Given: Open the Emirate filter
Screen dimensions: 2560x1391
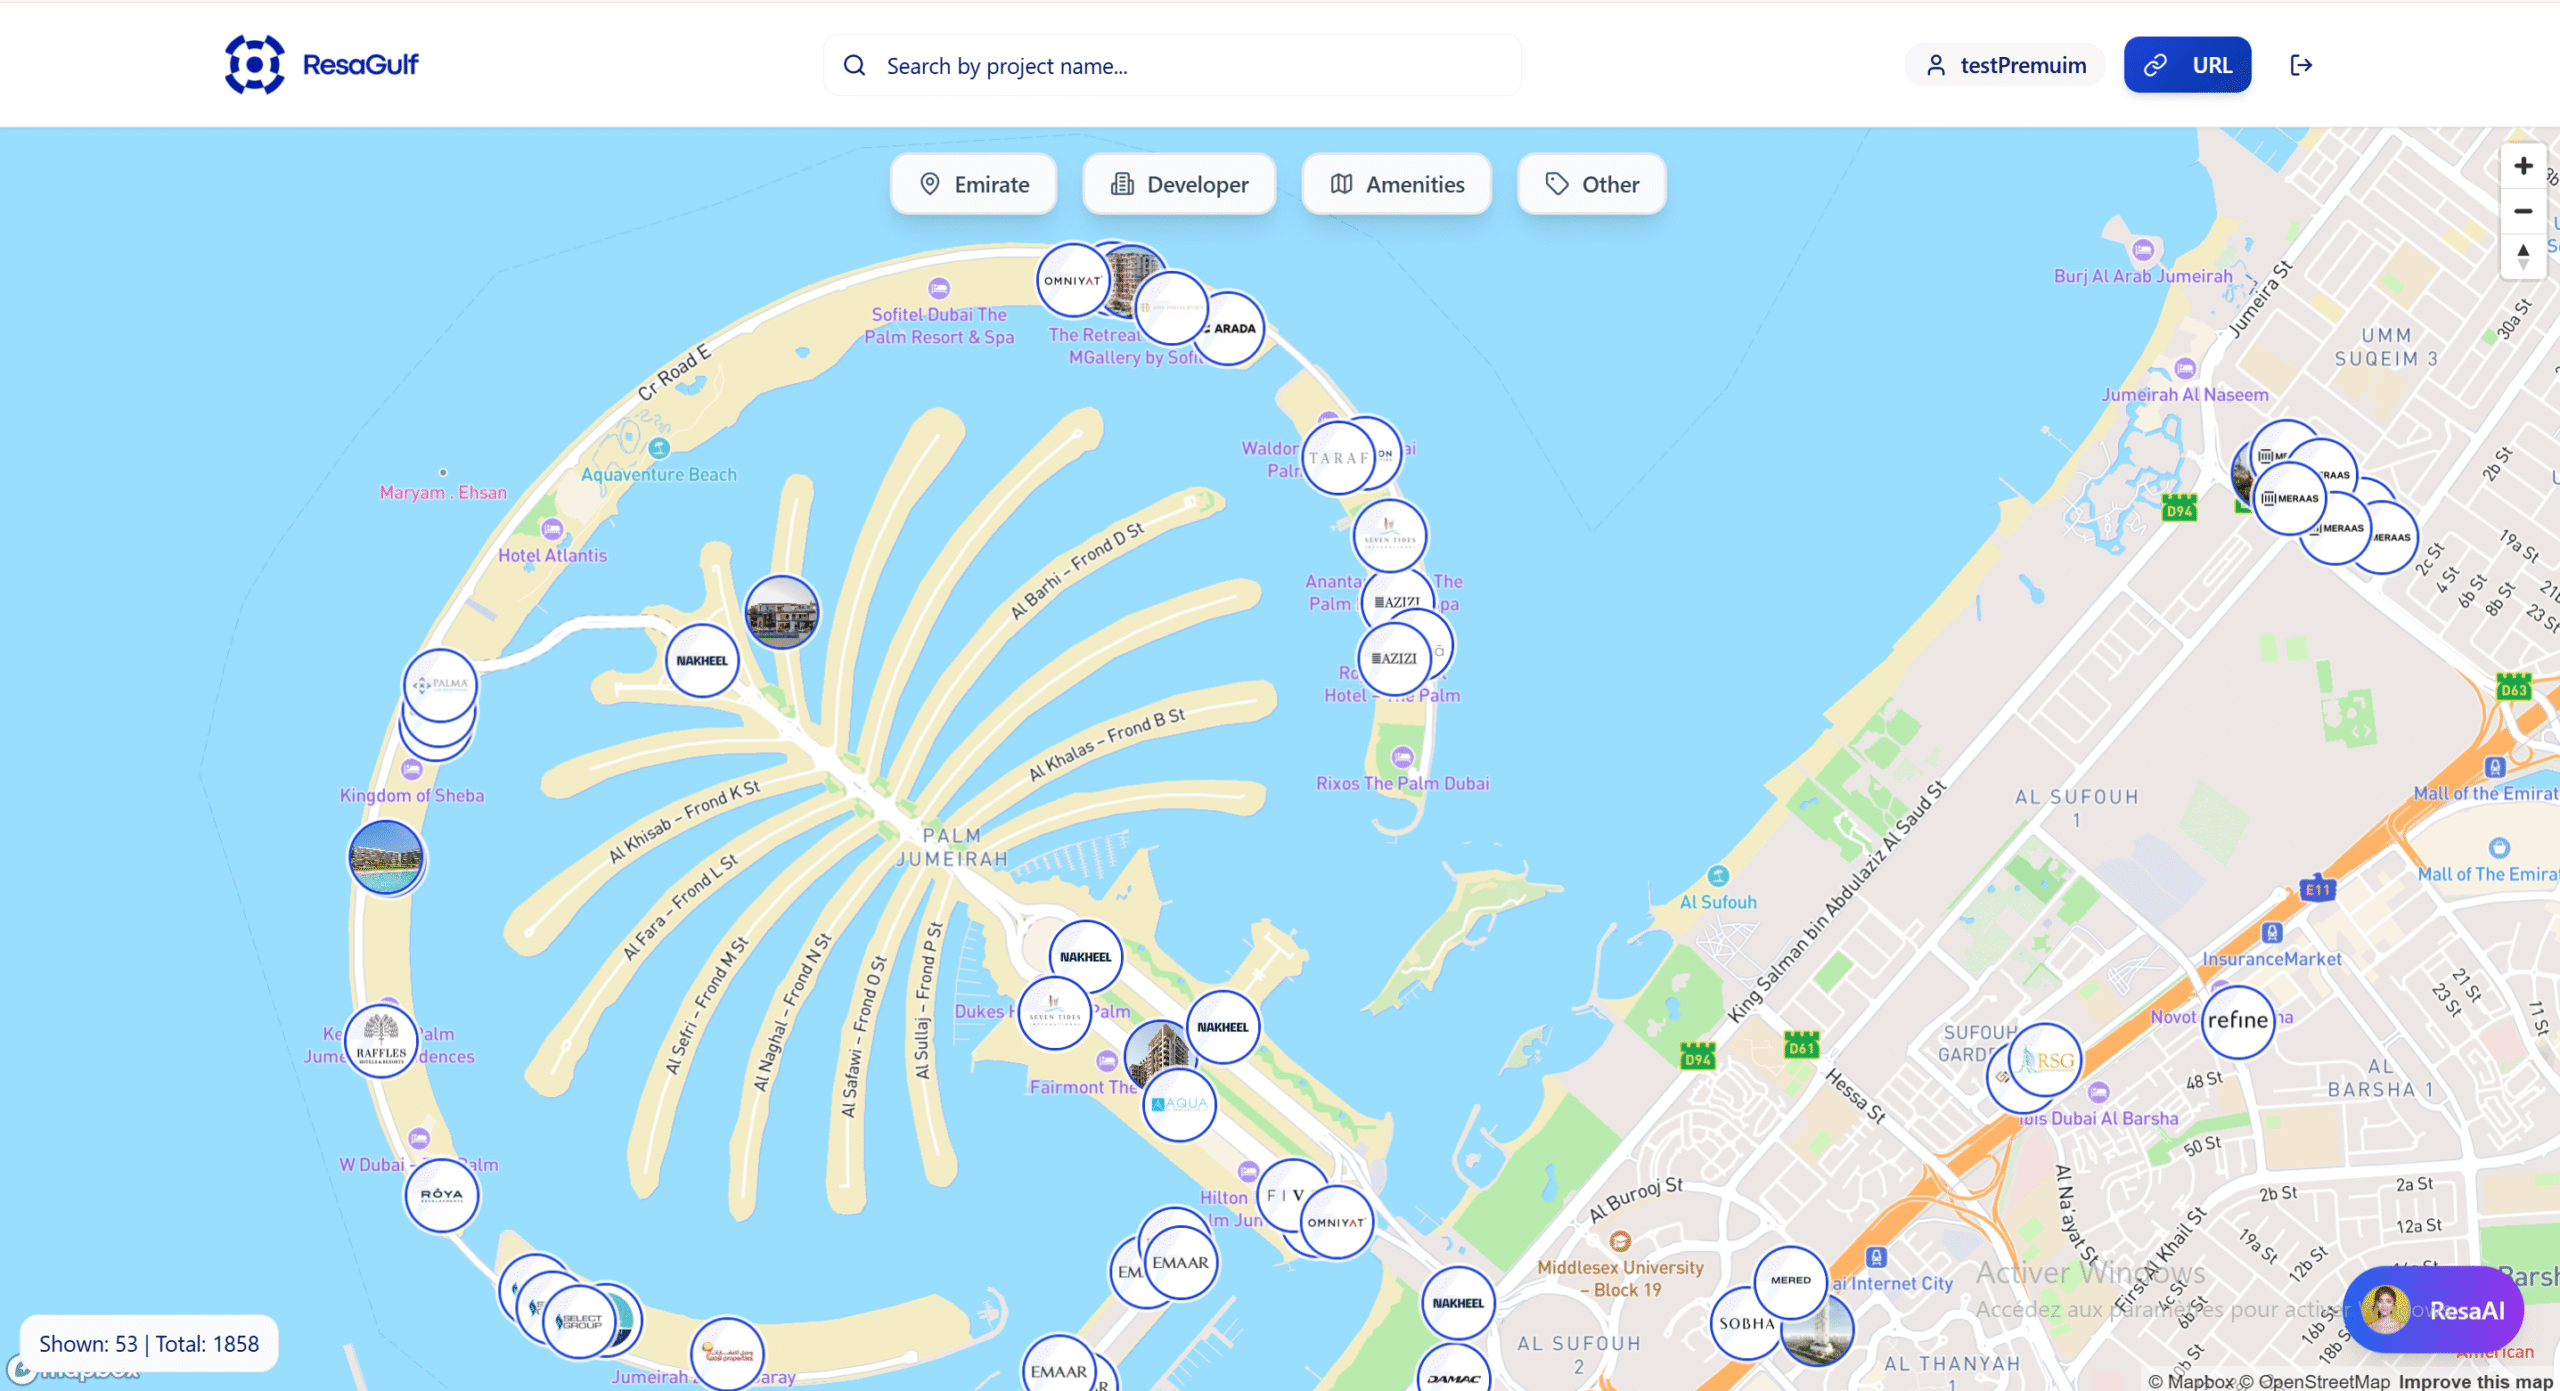Looking at the screenshot, I should 973,184.
